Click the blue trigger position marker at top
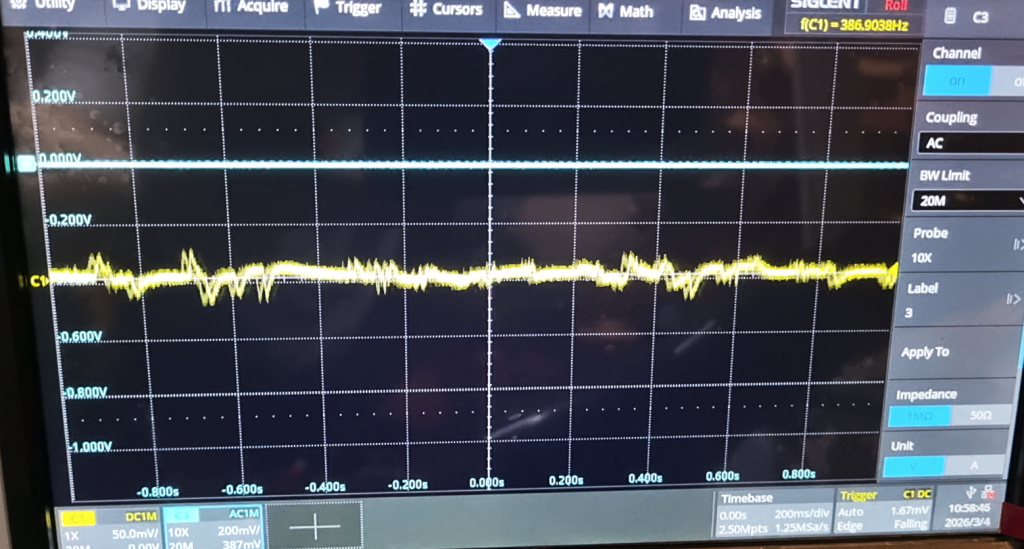Screen dimensions: 1024x549 (489, 45)
